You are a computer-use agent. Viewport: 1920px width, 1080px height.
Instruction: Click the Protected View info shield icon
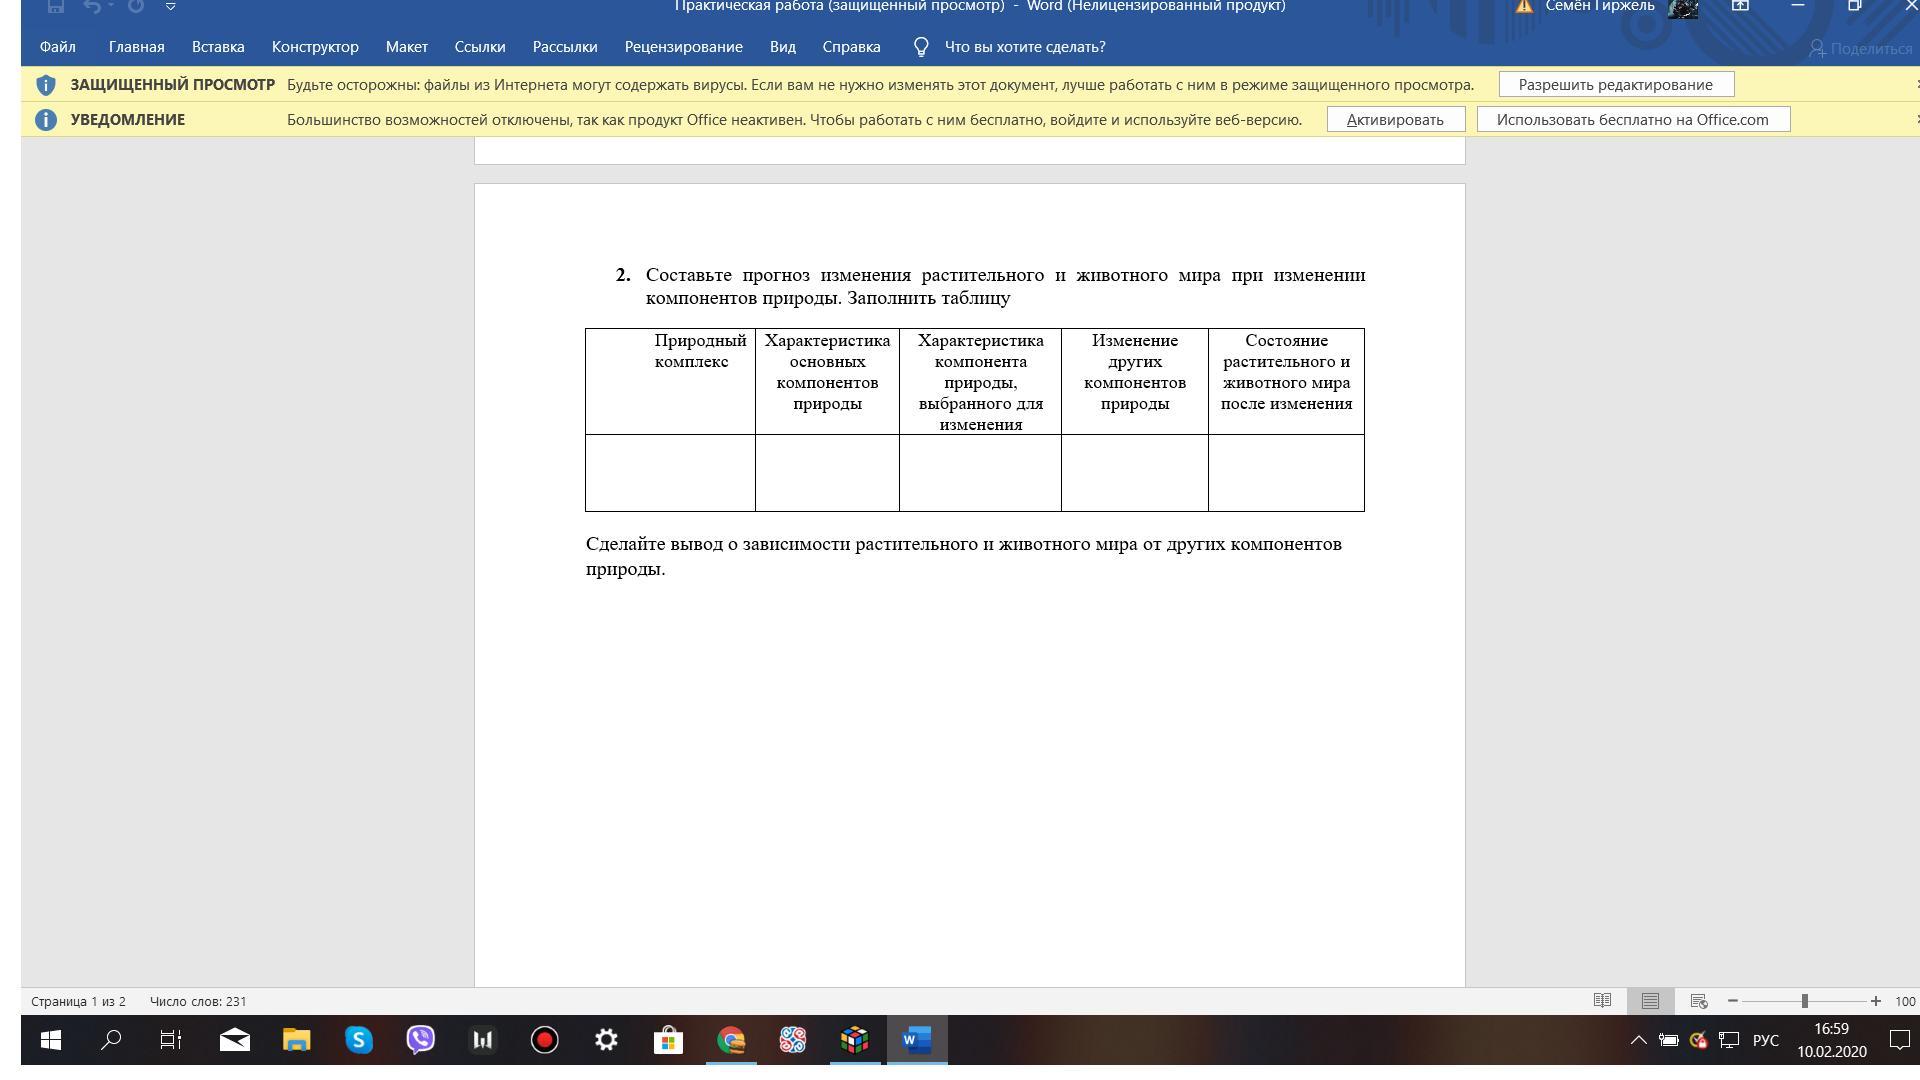click(45, 85)
